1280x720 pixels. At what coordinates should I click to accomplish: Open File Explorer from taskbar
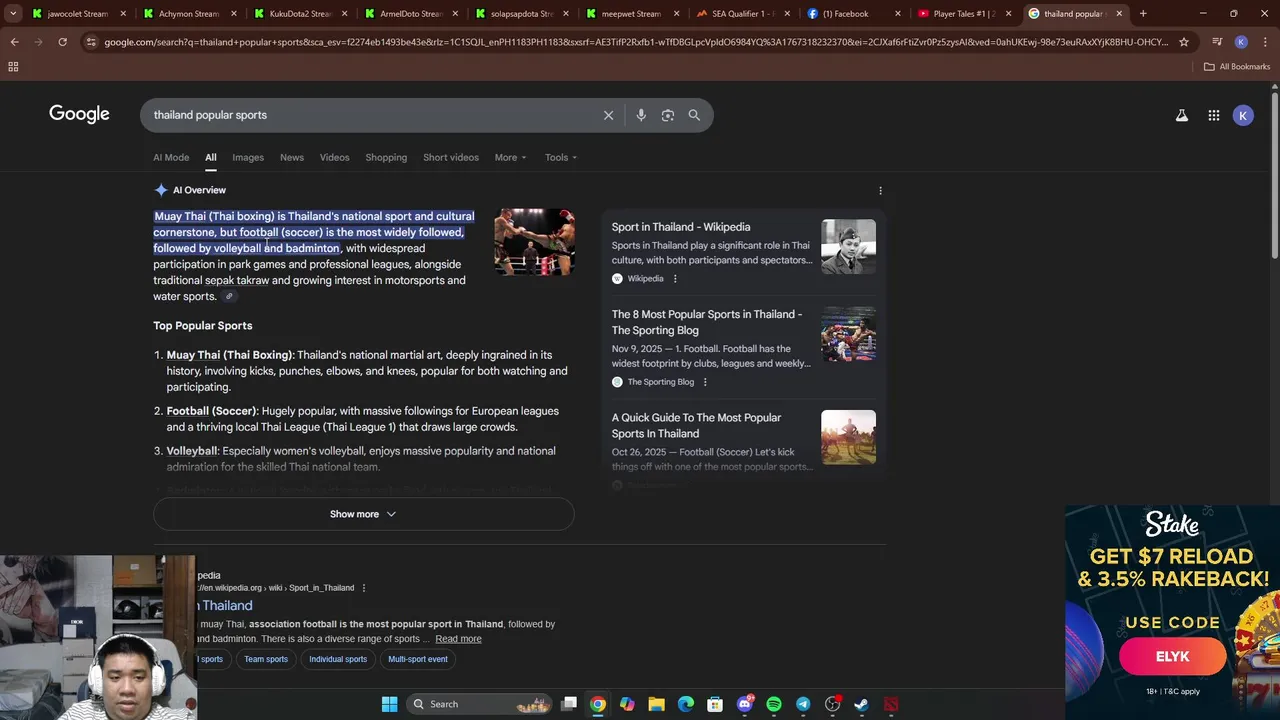(x=656, y=704)
